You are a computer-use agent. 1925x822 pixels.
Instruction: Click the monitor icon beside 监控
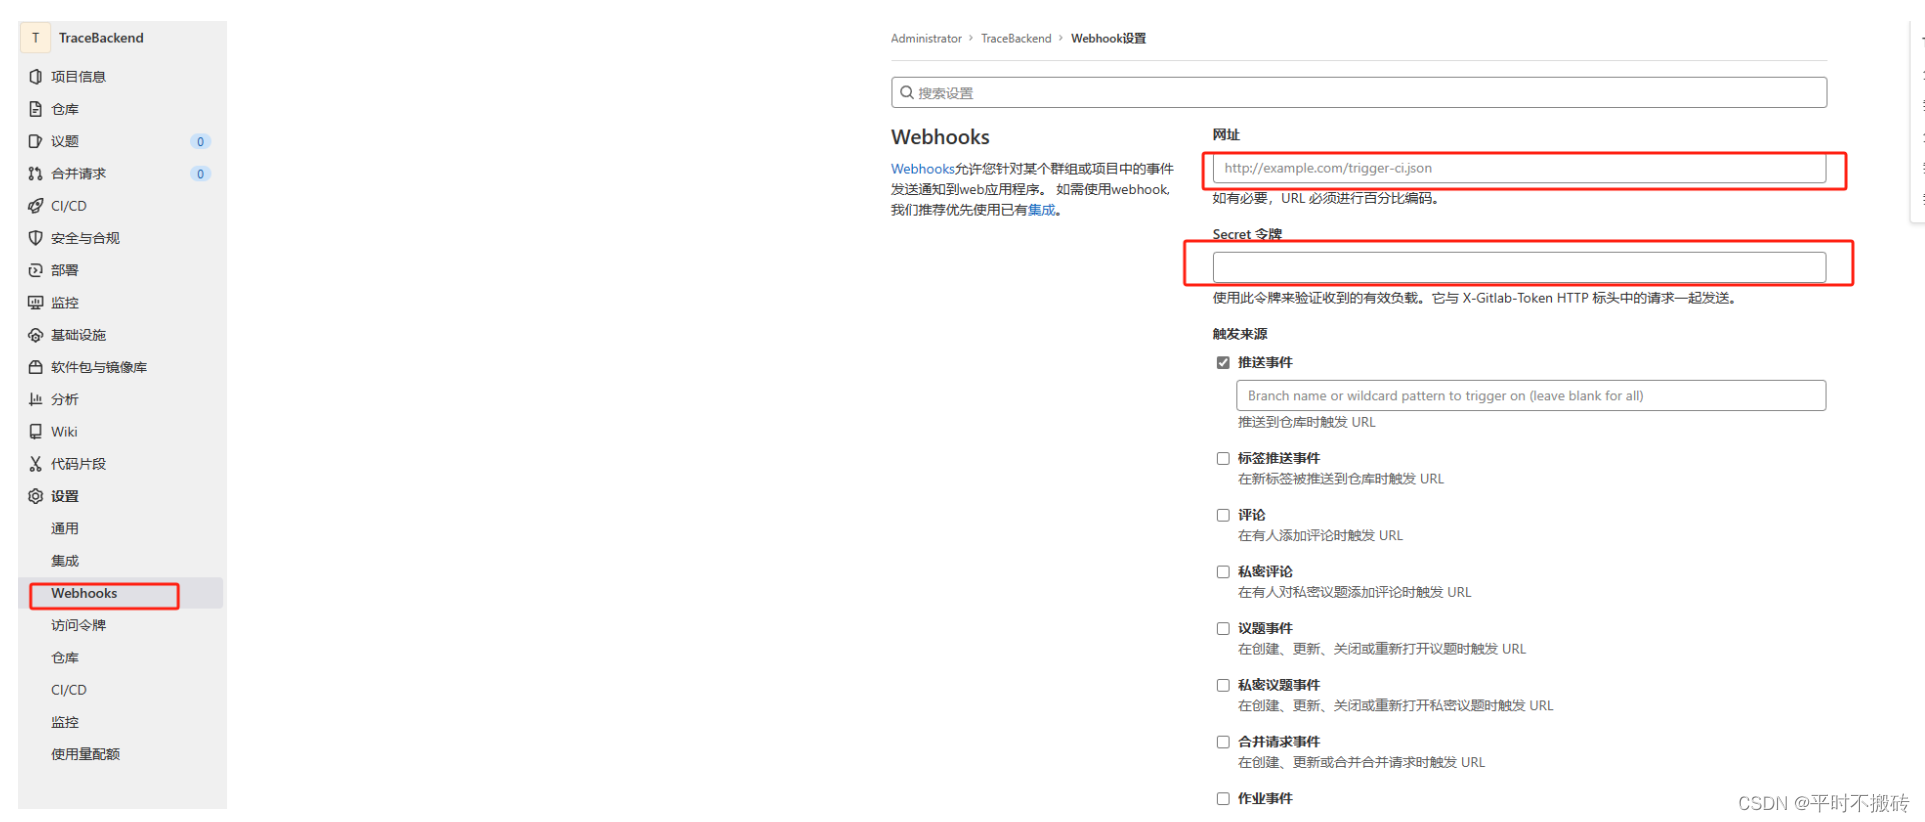click(x=36, y=302)
